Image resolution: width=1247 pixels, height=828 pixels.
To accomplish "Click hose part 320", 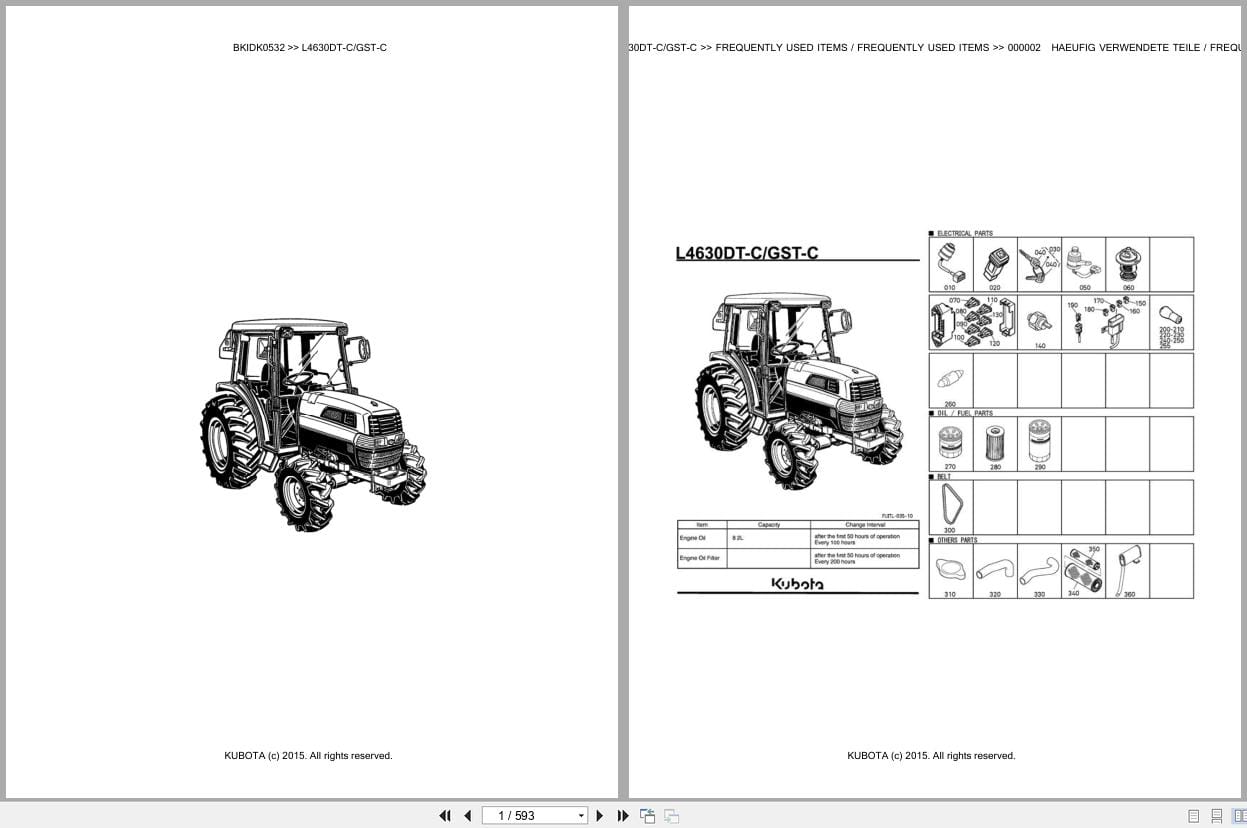I will click(x=995, y=572).
